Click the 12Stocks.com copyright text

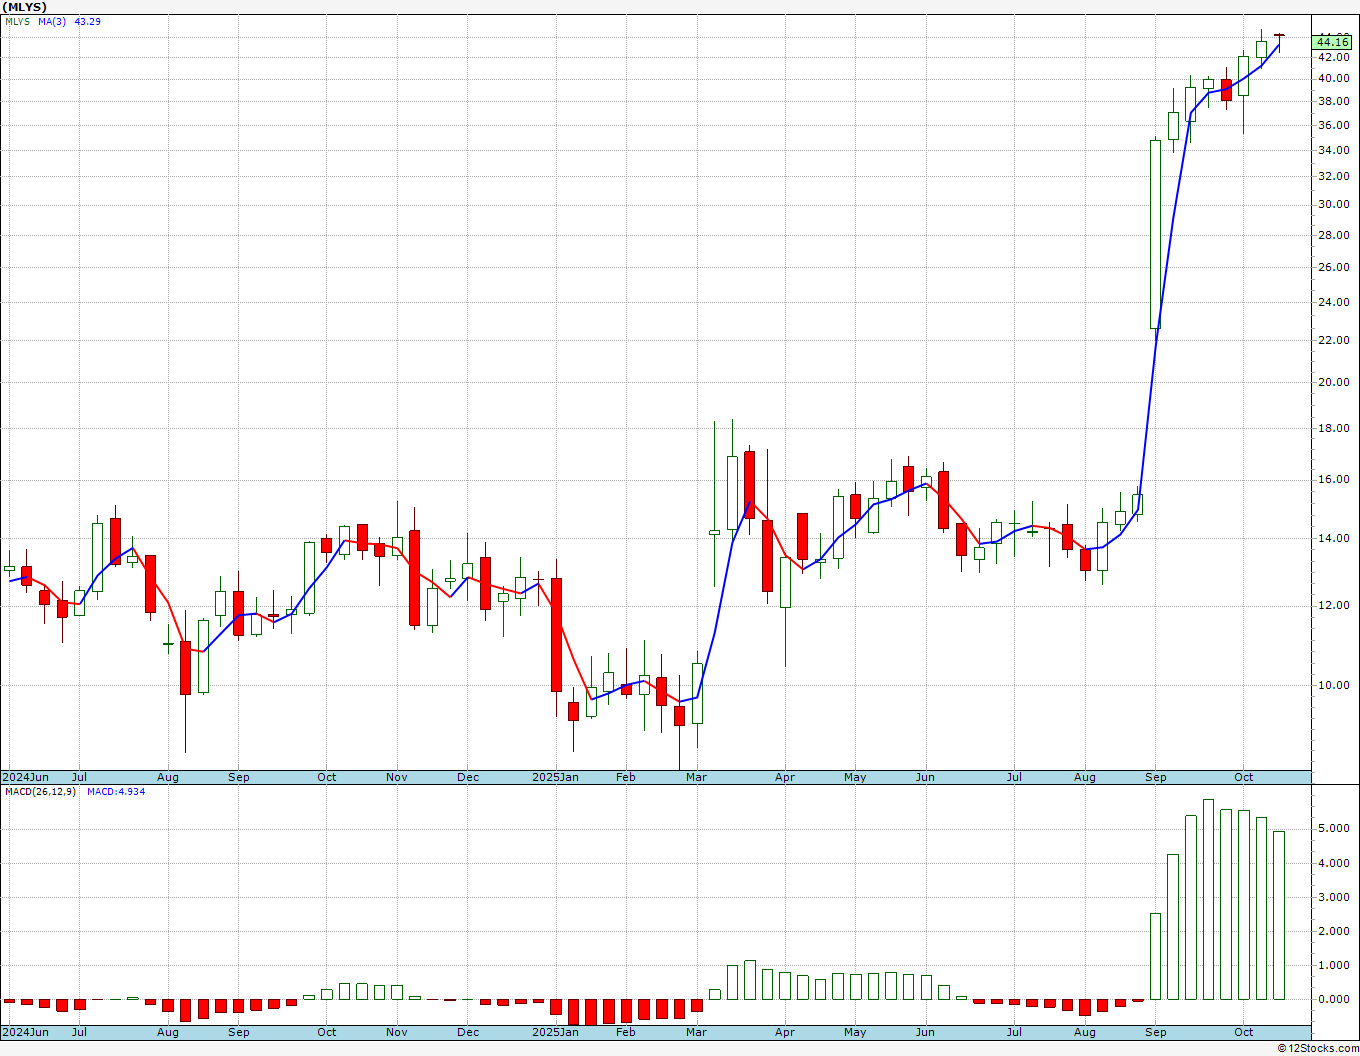point(1318,1048)
